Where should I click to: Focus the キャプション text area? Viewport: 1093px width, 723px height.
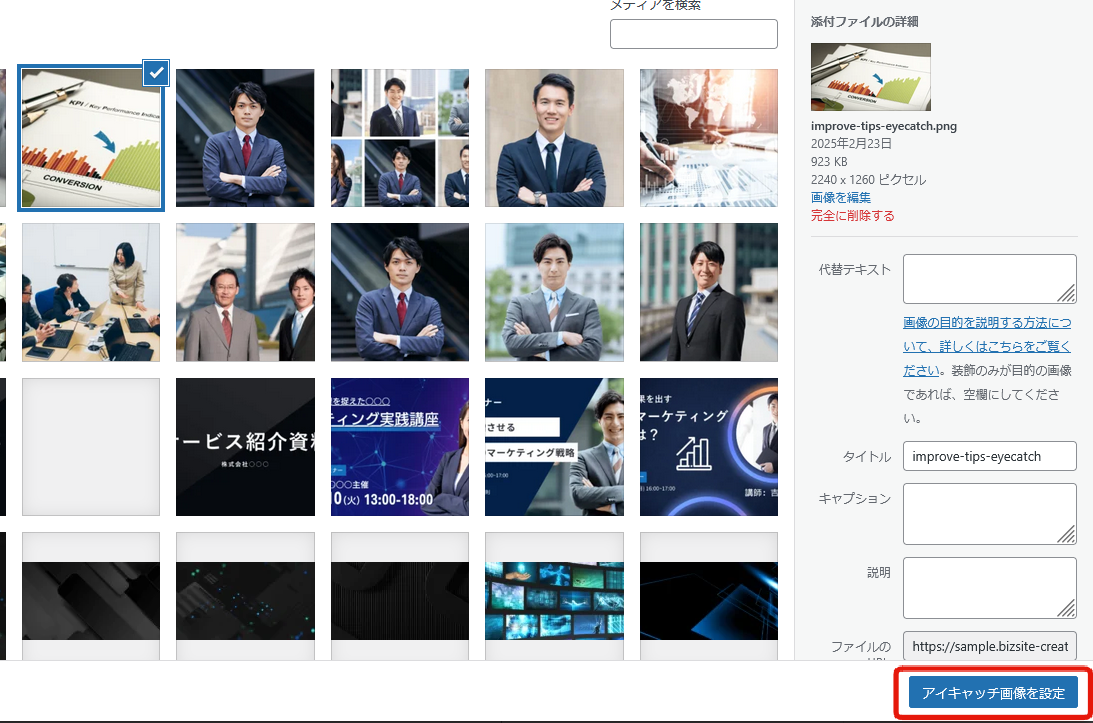pos(990,514)
